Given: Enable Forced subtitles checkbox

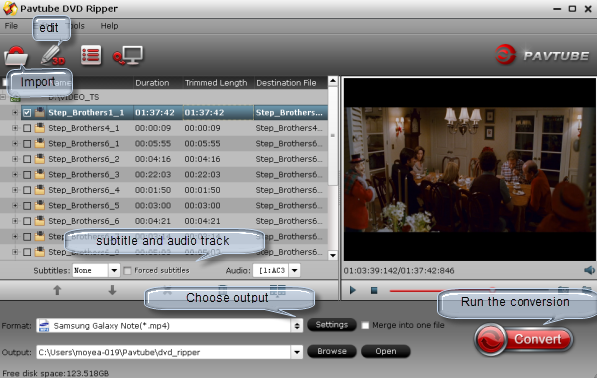Looking at the screenshot, I should point(128,271).
